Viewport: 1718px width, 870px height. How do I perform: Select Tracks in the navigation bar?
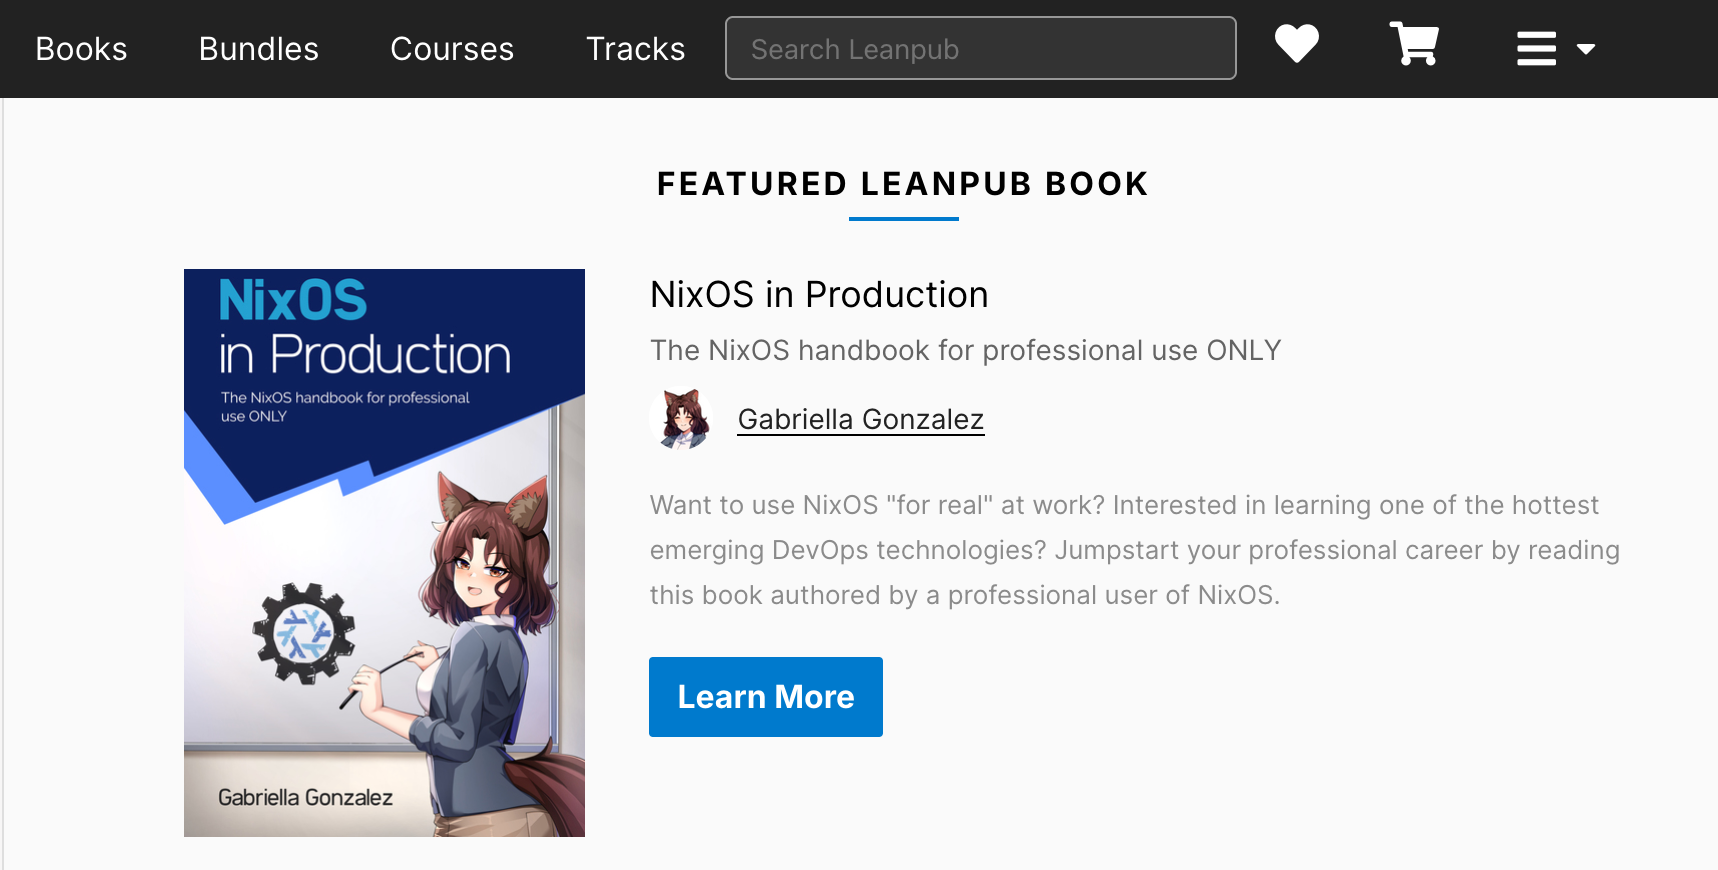(635, 49)
